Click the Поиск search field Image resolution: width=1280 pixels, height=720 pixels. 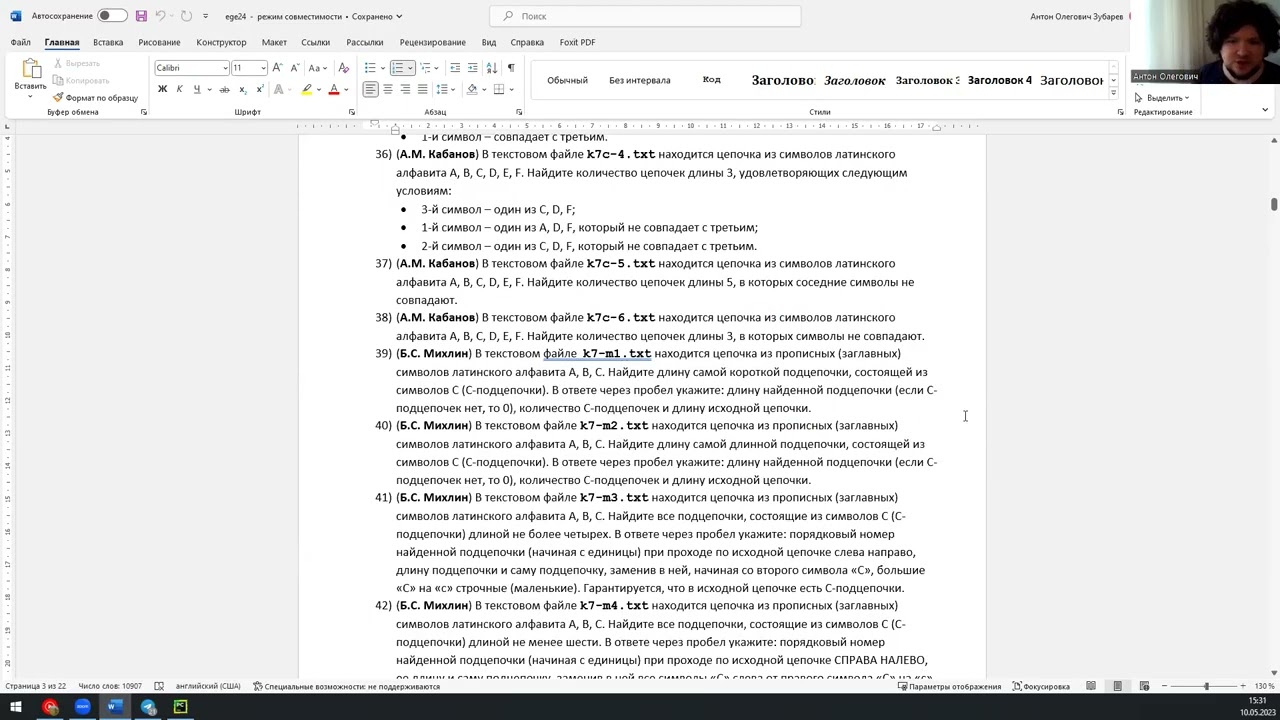(x=645, y=16)
